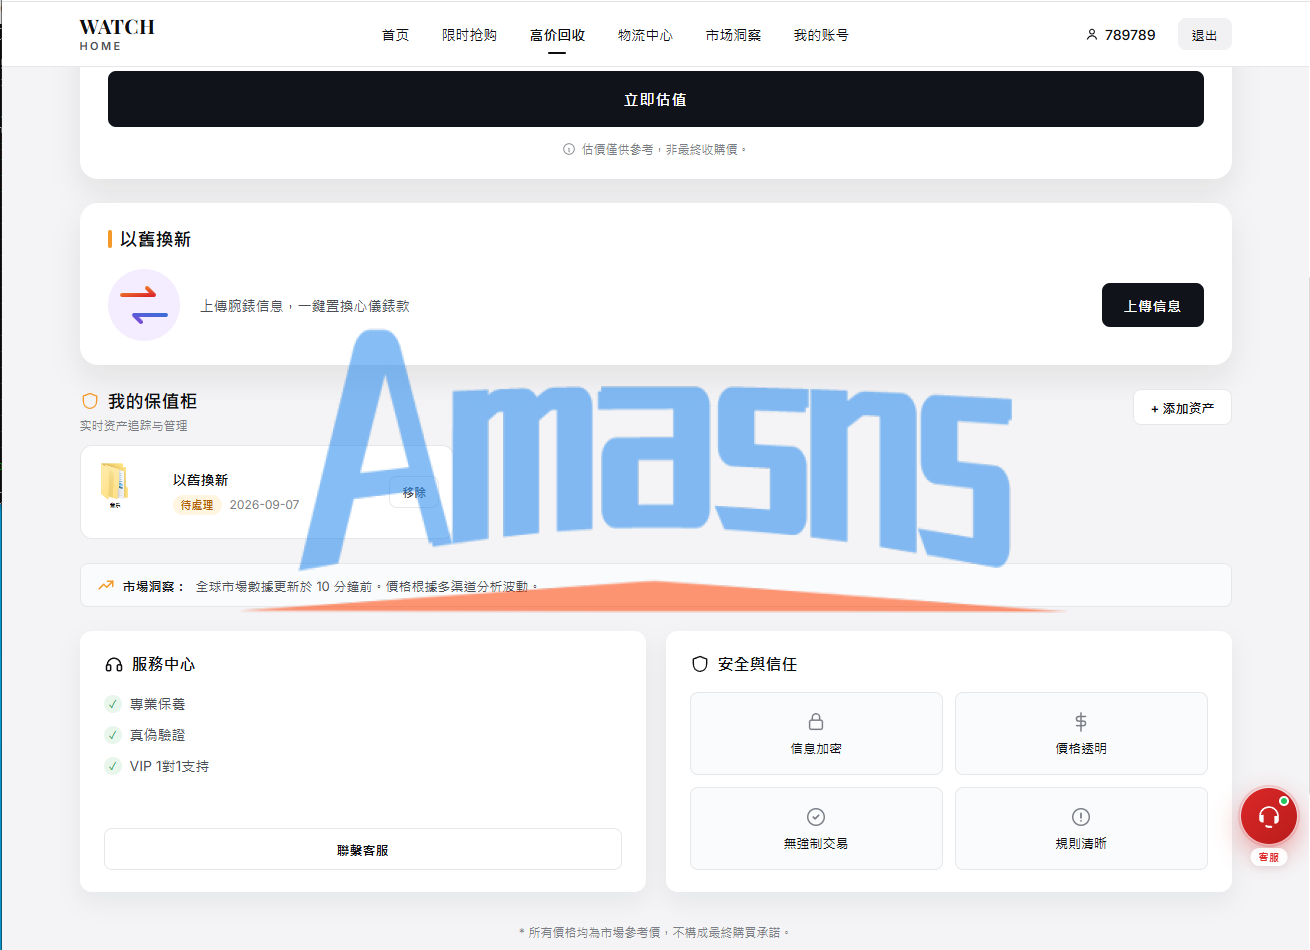Click the VIP 1對1支持 list item text
Screen dimensions: 1310x950
point(170,766)
